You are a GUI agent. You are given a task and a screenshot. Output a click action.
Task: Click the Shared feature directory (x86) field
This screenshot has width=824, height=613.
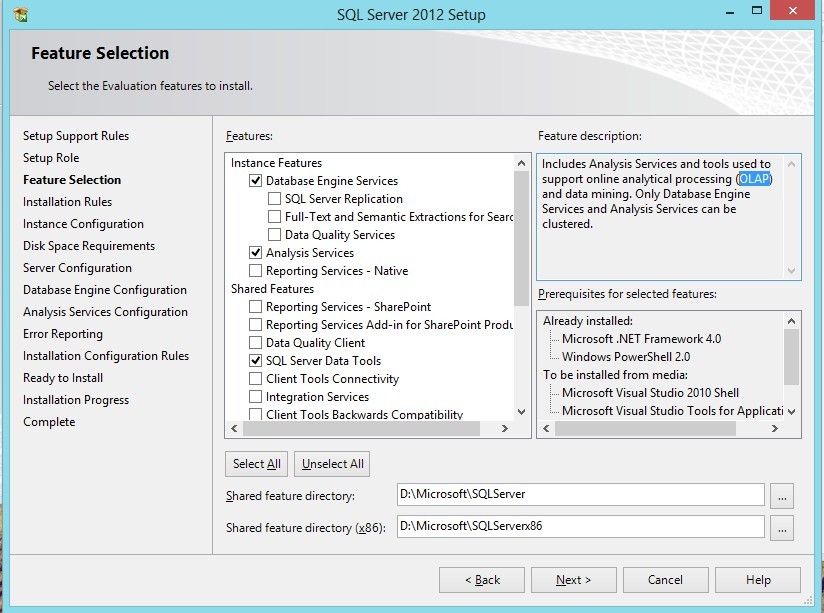point(581,526)
